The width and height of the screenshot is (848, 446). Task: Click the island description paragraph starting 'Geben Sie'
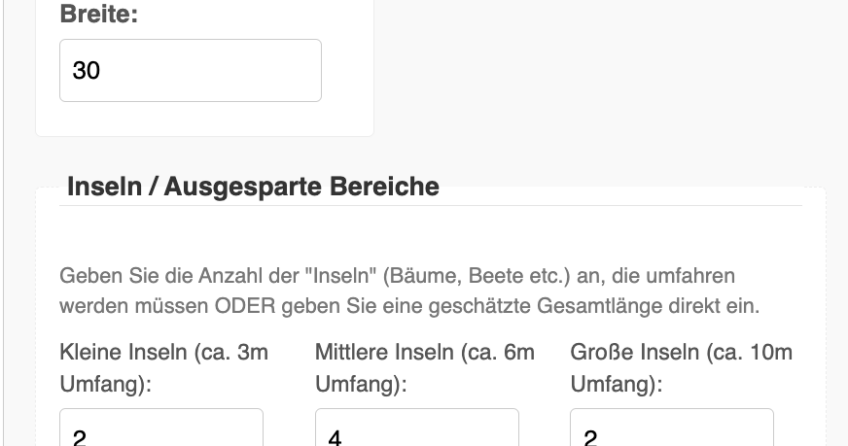(409, 291)
